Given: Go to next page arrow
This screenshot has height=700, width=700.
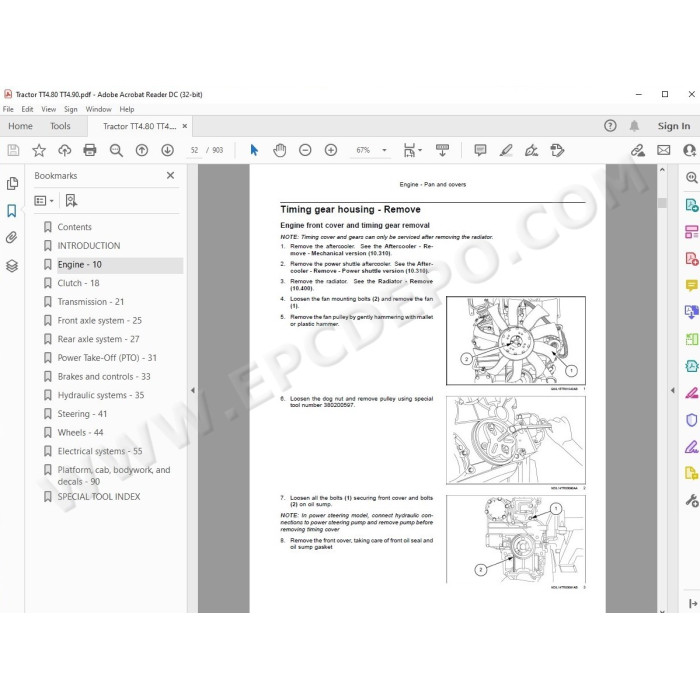Looking at the screenshot, I should 167,150.
